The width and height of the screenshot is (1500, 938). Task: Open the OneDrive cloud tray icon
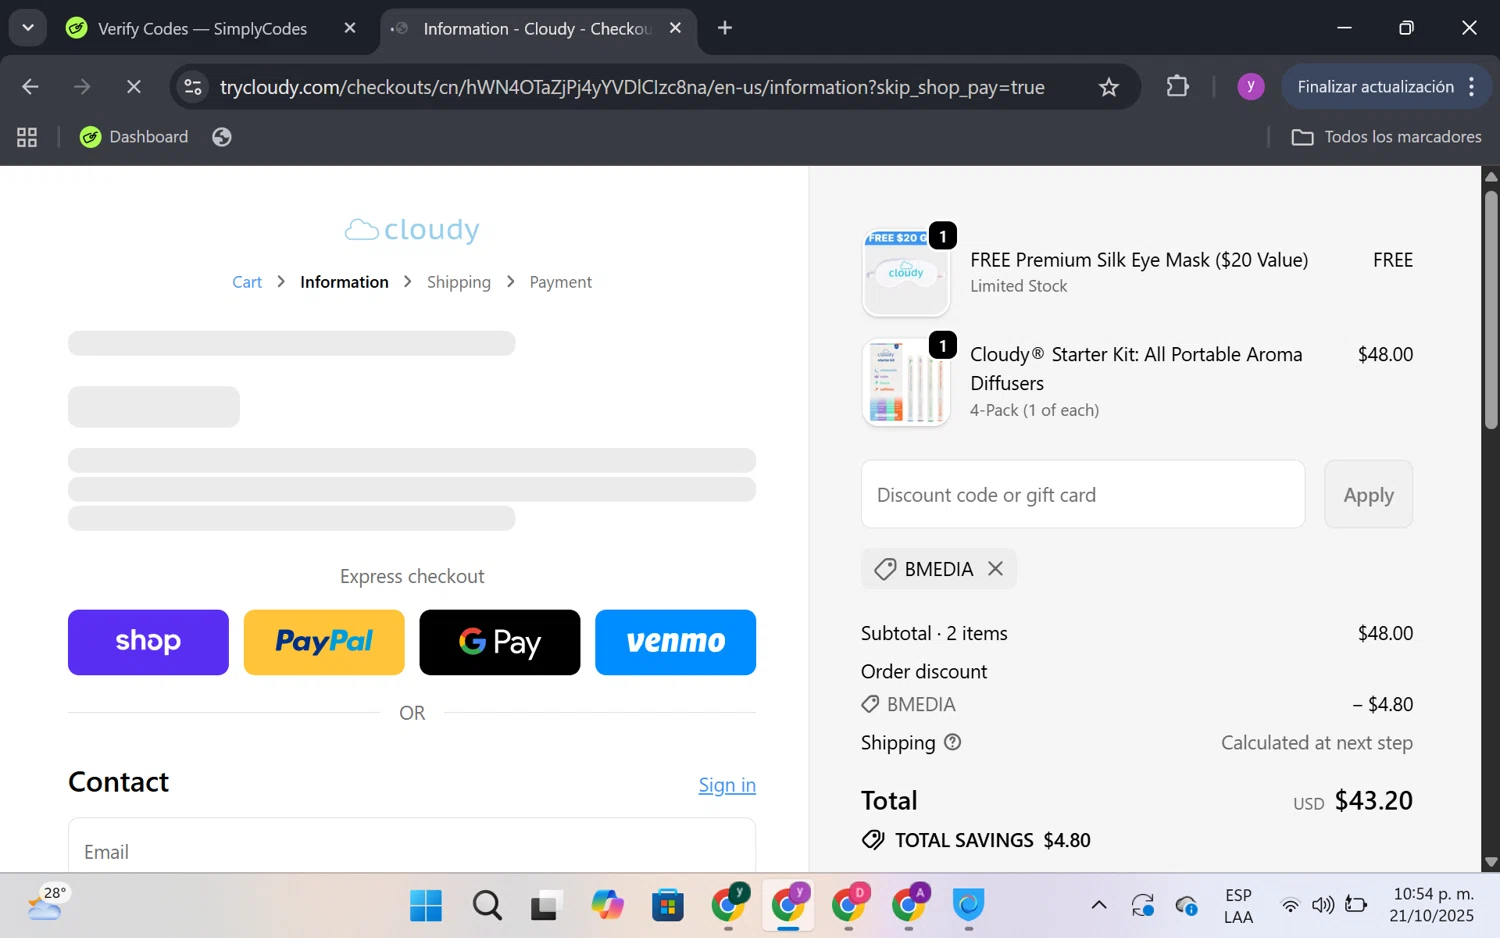tap(1187, 905)
